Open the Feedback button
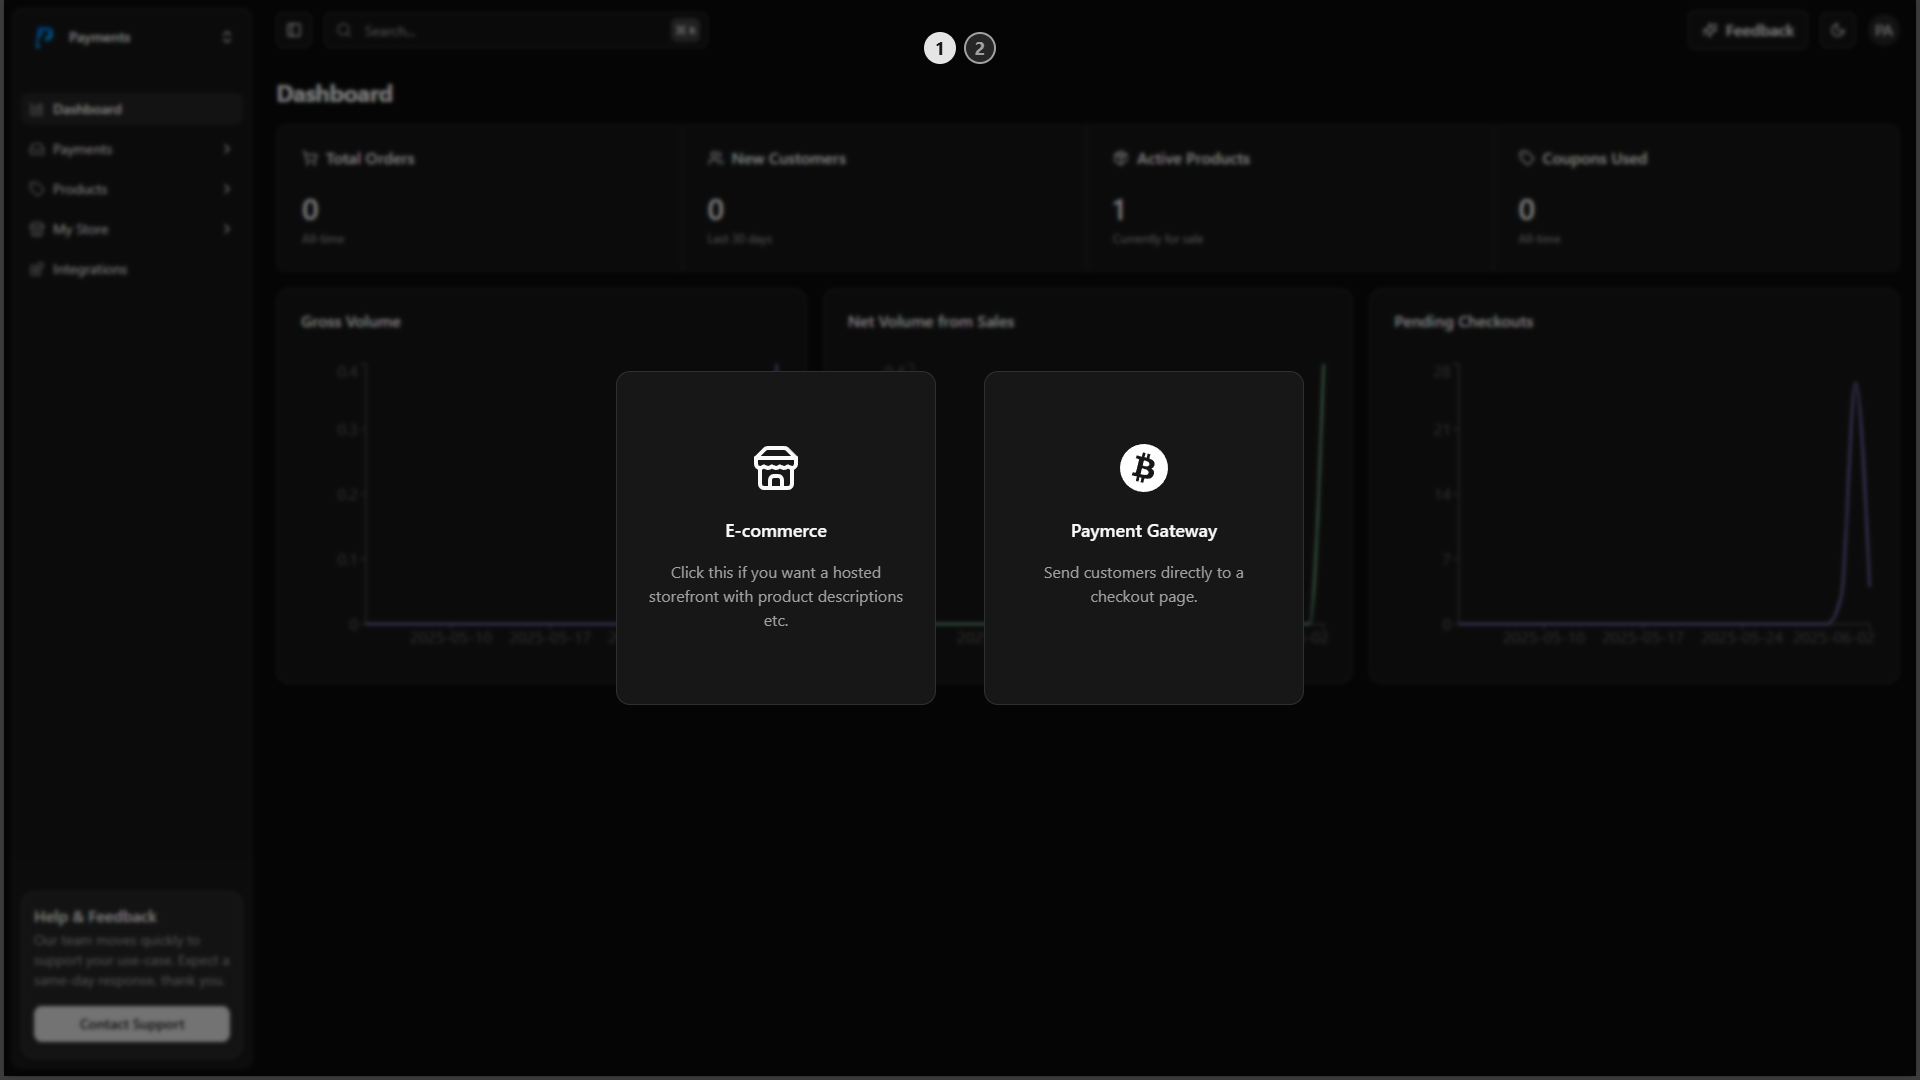1920x1080 pixels. [x=1748, y=30]
